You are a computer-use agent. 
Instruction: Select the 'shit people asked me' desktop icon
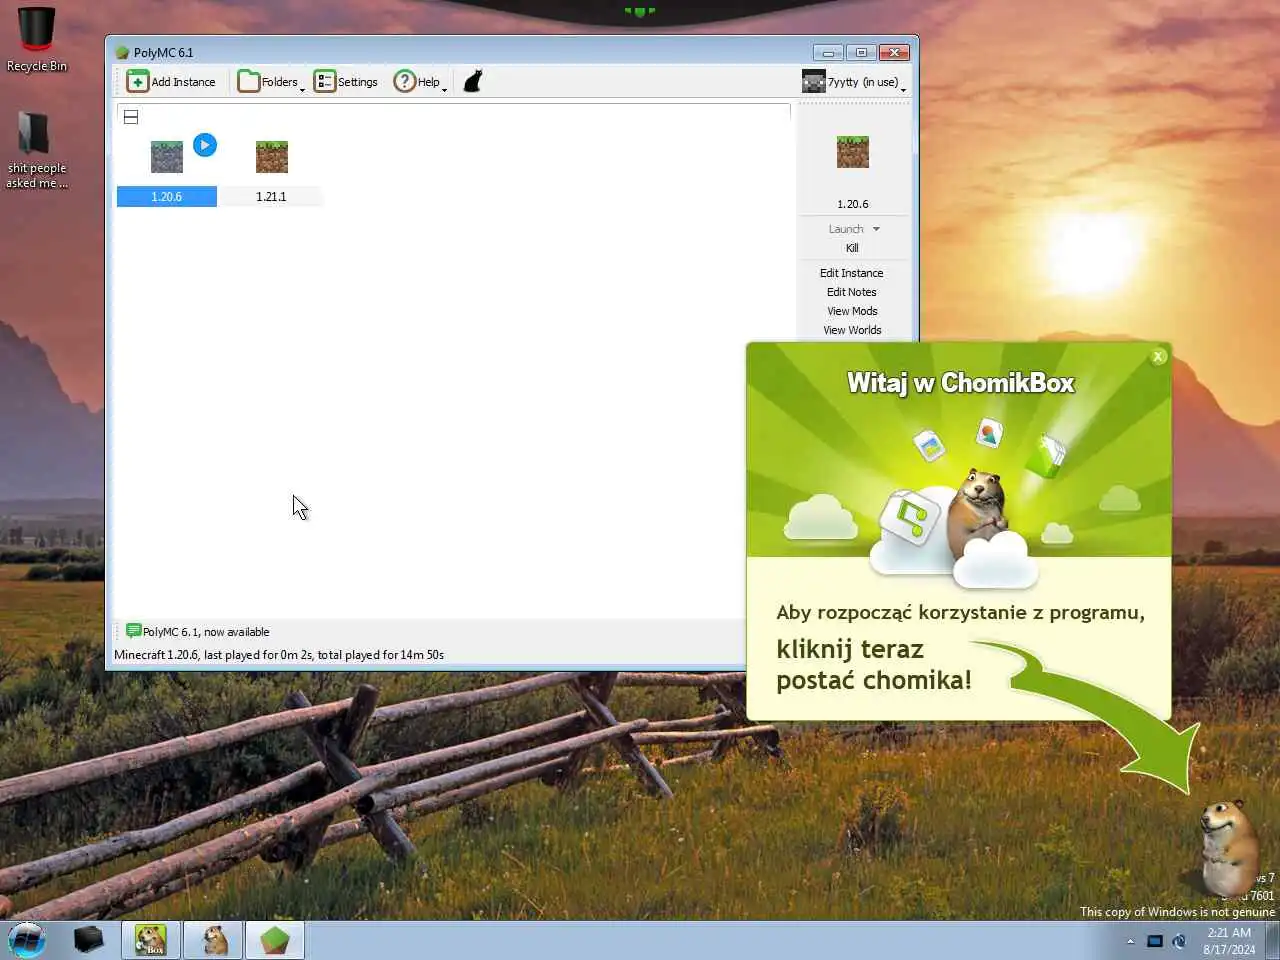(x=37, y=148)
